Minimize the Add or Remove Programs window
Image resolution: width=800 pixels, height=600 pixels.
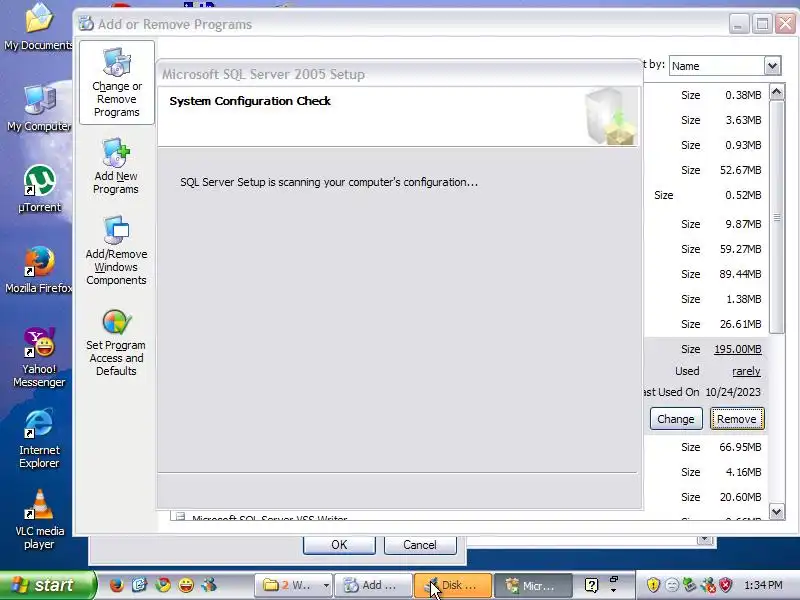[x=738, y=24]
